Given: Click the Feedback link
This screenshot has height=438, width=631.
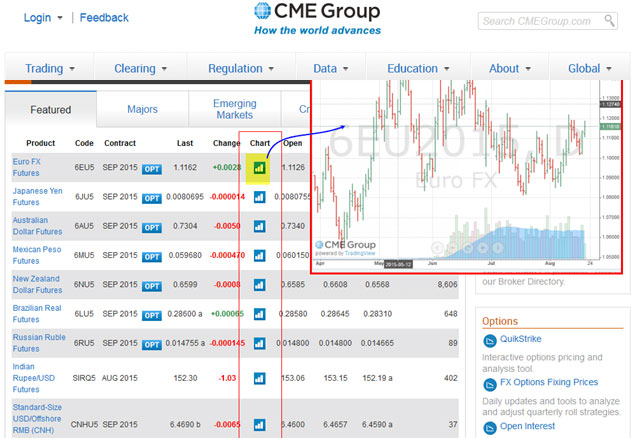Looking at the screenshot, I should [104, 18].
